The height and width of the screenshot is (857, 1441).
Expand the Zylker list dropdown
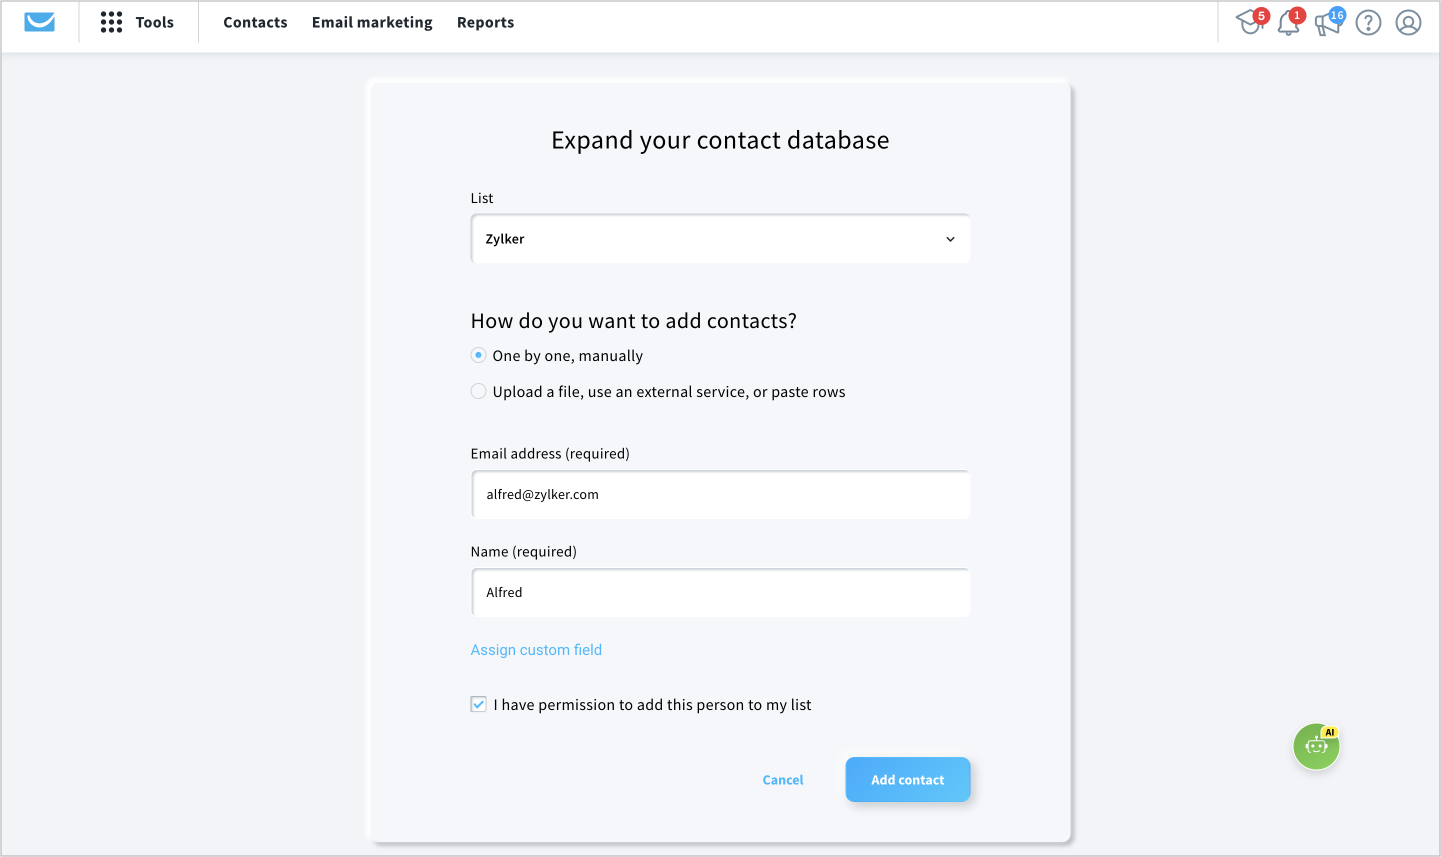coord(720,239)
